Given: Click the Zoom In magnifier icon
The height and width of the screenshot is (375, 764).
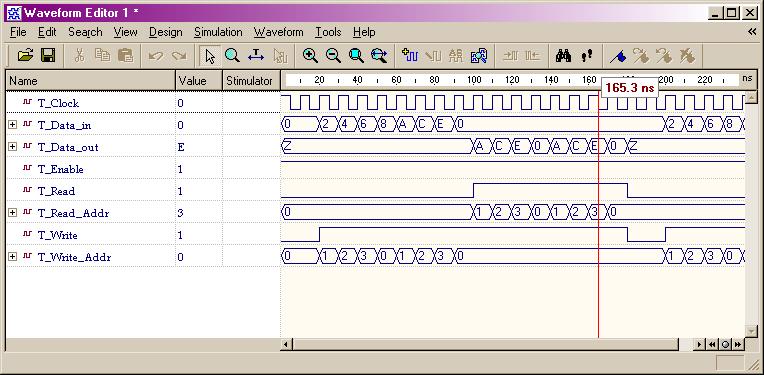Looking at the screenshot, I should pos(310,56).
